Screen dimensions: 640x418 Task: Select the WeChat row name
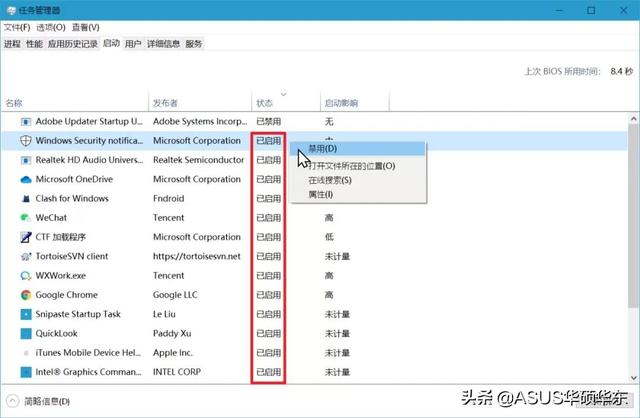(x=51, y=218)
